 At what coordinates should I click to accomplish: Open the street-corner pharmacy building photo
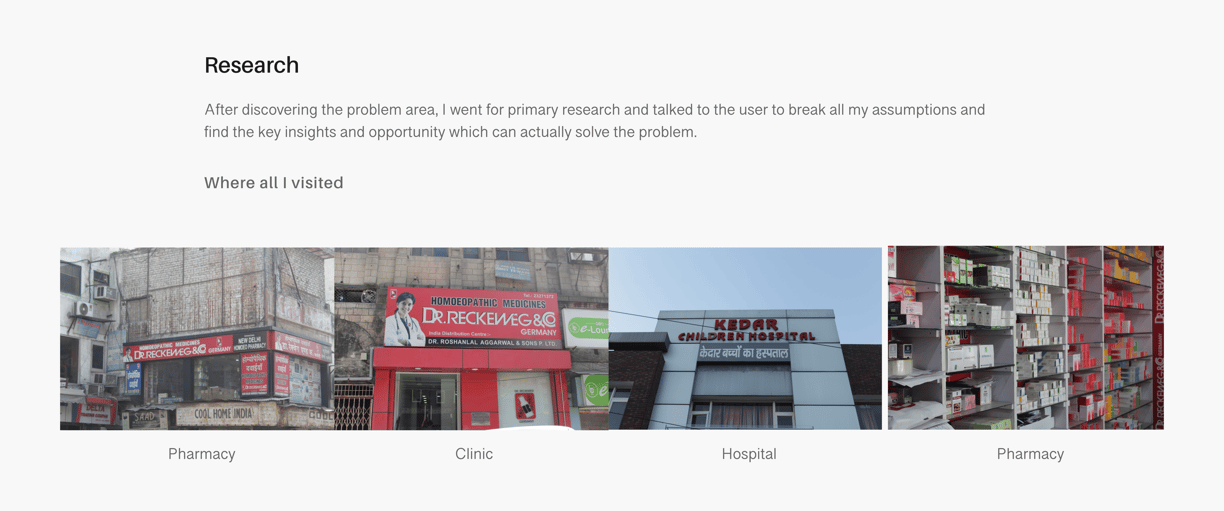(x=197, y=339)
